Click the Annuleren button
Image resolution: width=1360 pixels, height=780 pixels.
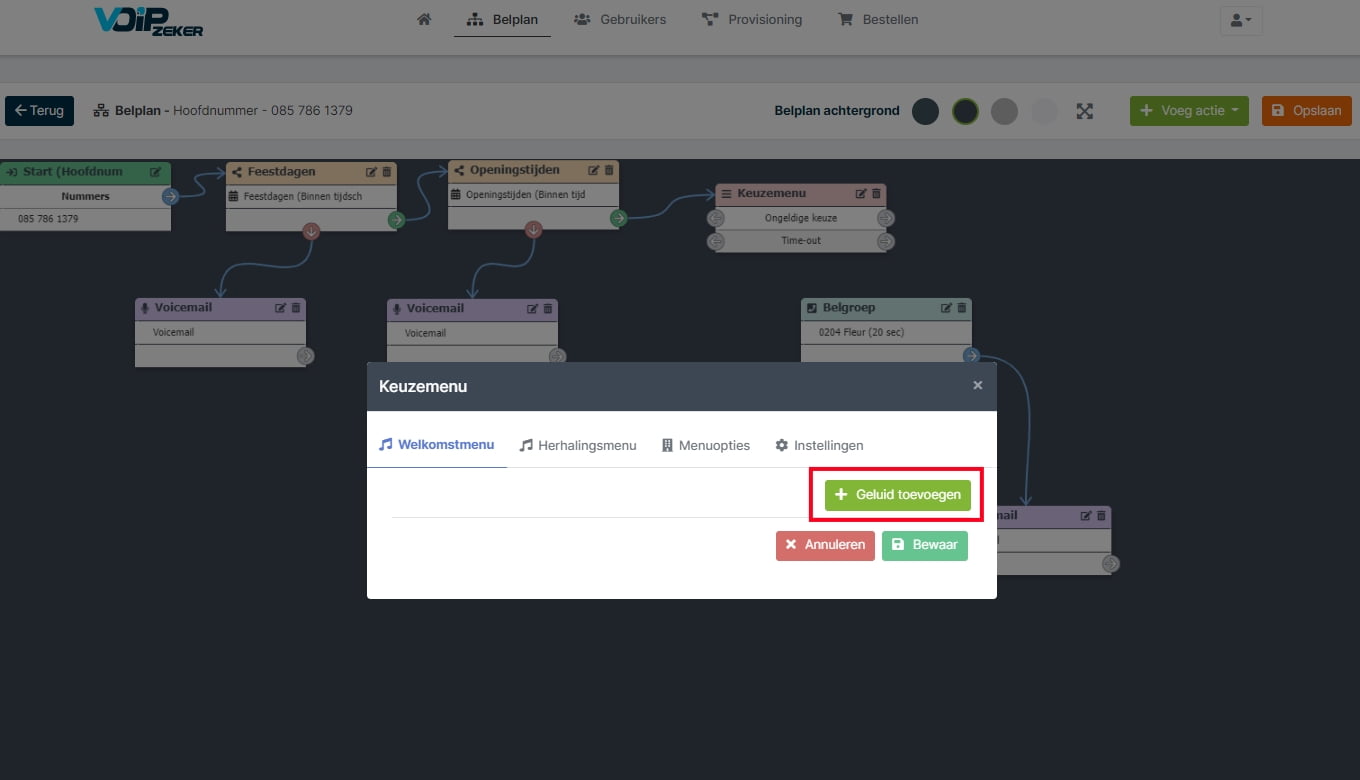(825, 545)
